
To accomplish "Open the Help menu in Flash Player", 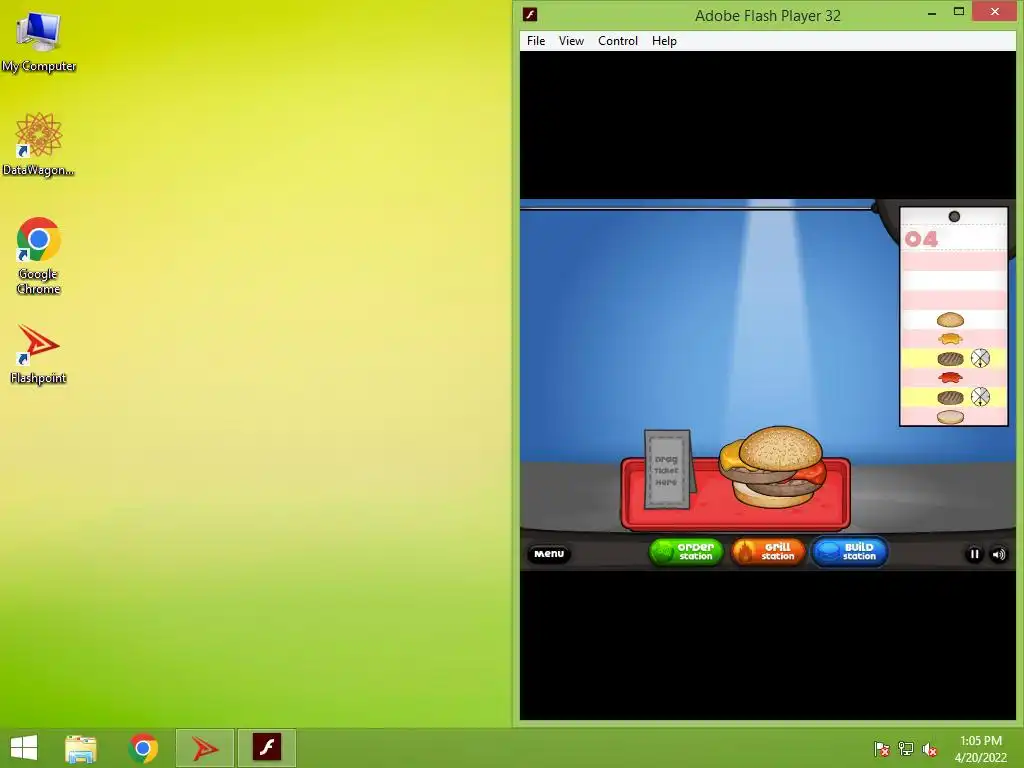I will coord(664,40).
